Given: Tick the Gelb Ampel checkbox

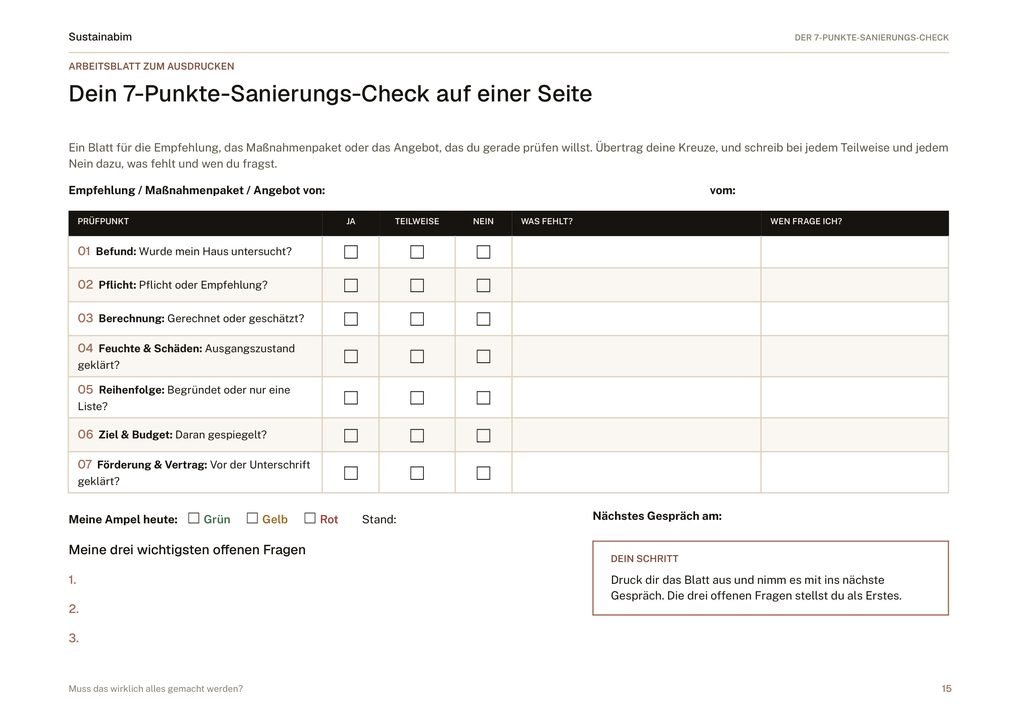Looking at the screenshot, I should point(252,518).
